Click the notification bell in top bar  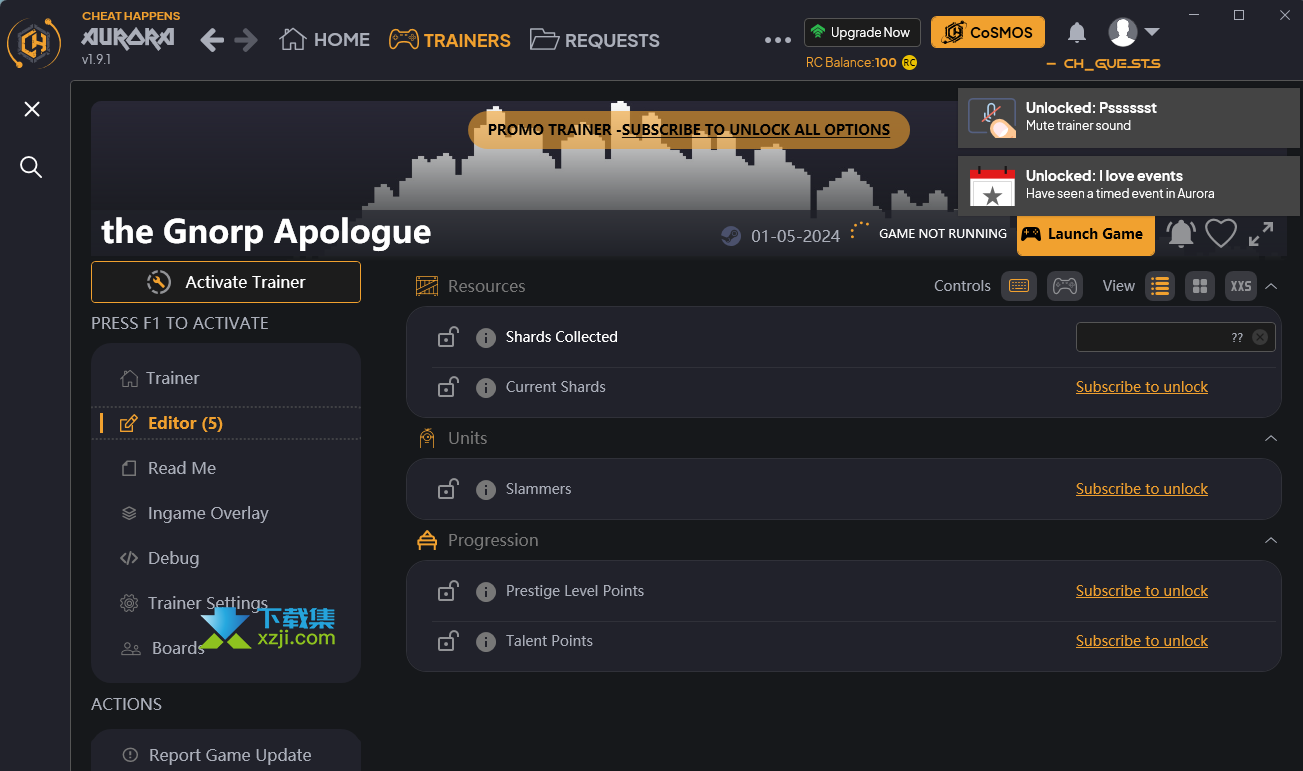(x=1076, y=33)
